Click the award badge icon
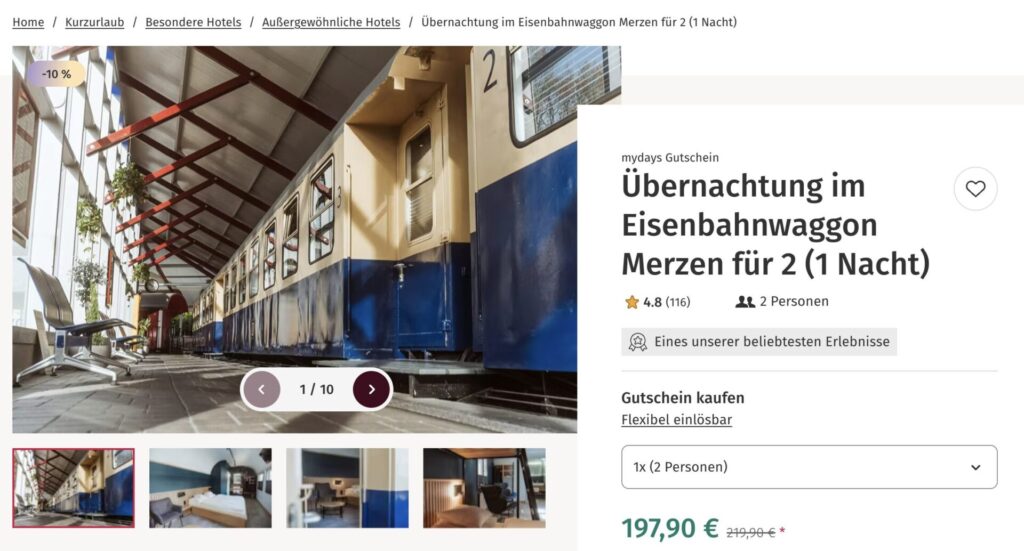 637,342
